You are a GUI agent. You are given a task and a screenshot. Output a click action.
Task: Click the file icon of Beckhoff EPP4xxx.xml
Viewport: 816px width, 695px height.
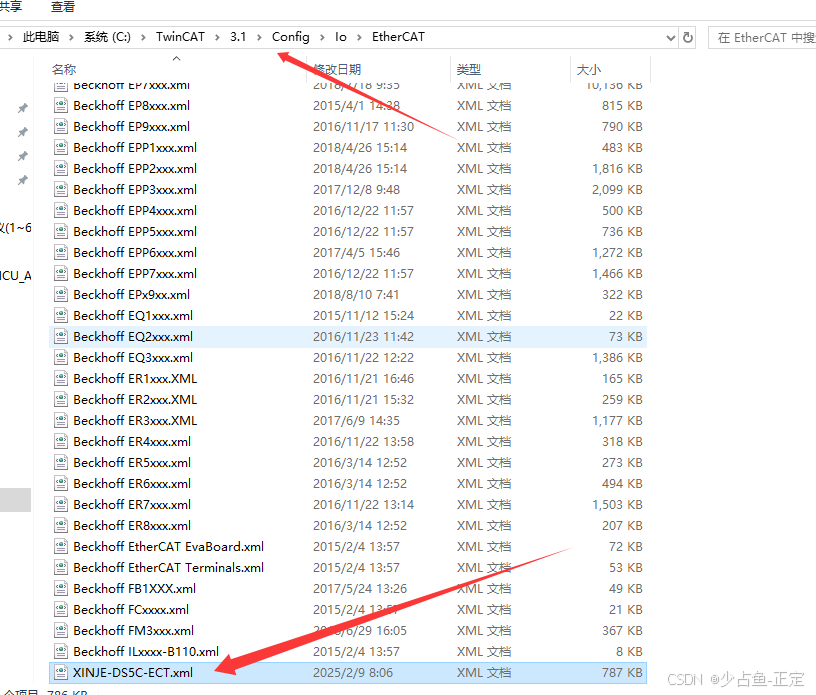pos(61,211)
